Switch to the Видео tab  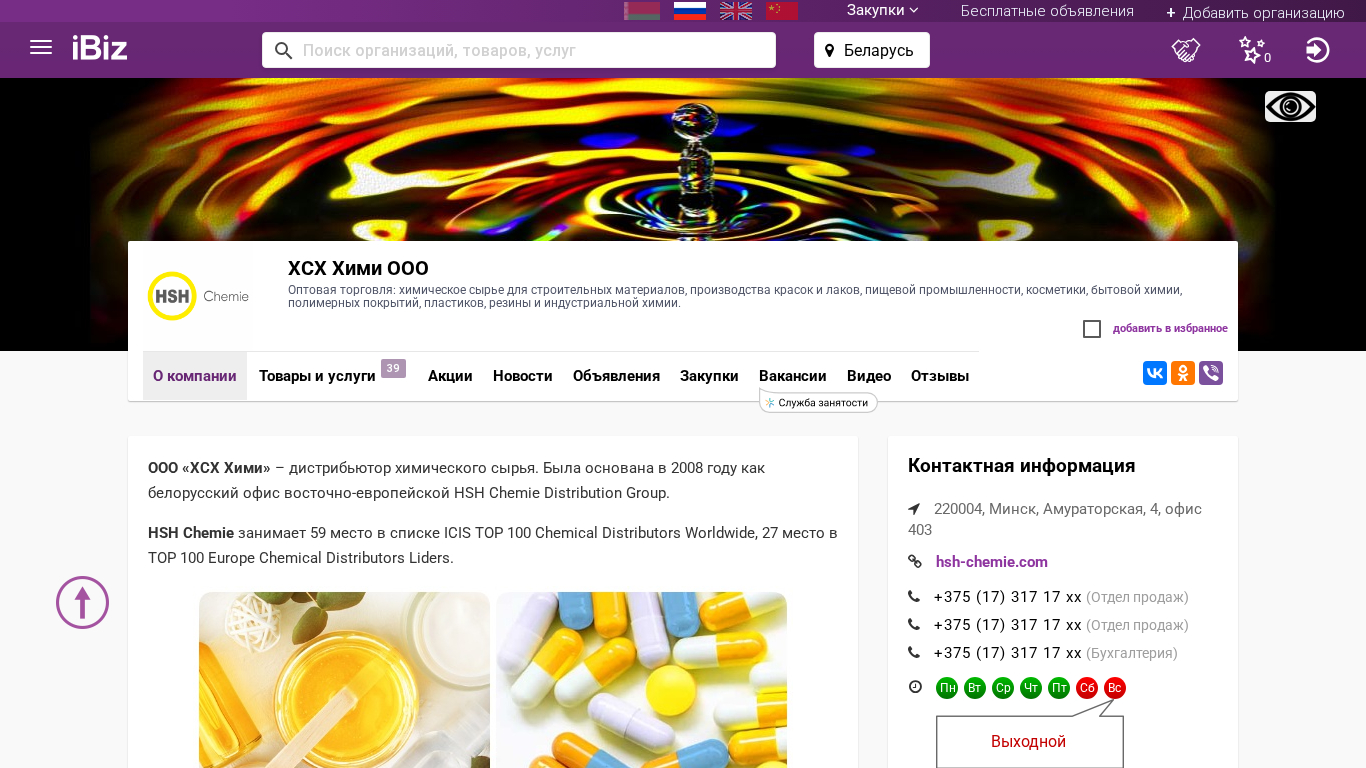(x=869, y=376)
